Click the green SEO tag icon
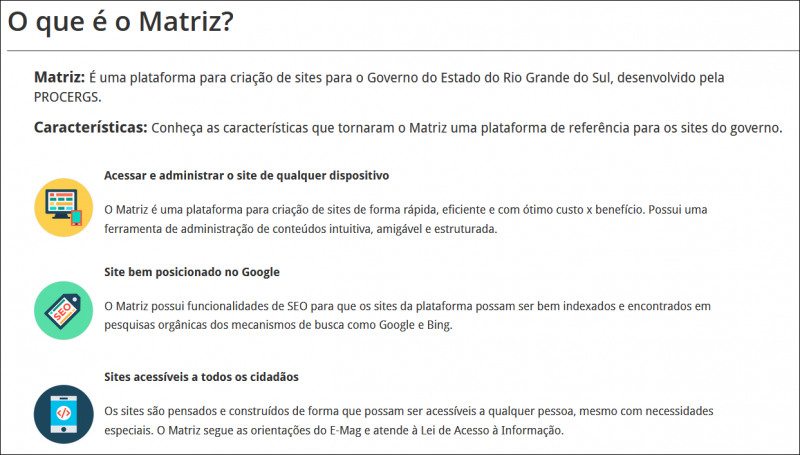Image resolution: width=800 pixels, height=455 pixels. tap(64, 311)
